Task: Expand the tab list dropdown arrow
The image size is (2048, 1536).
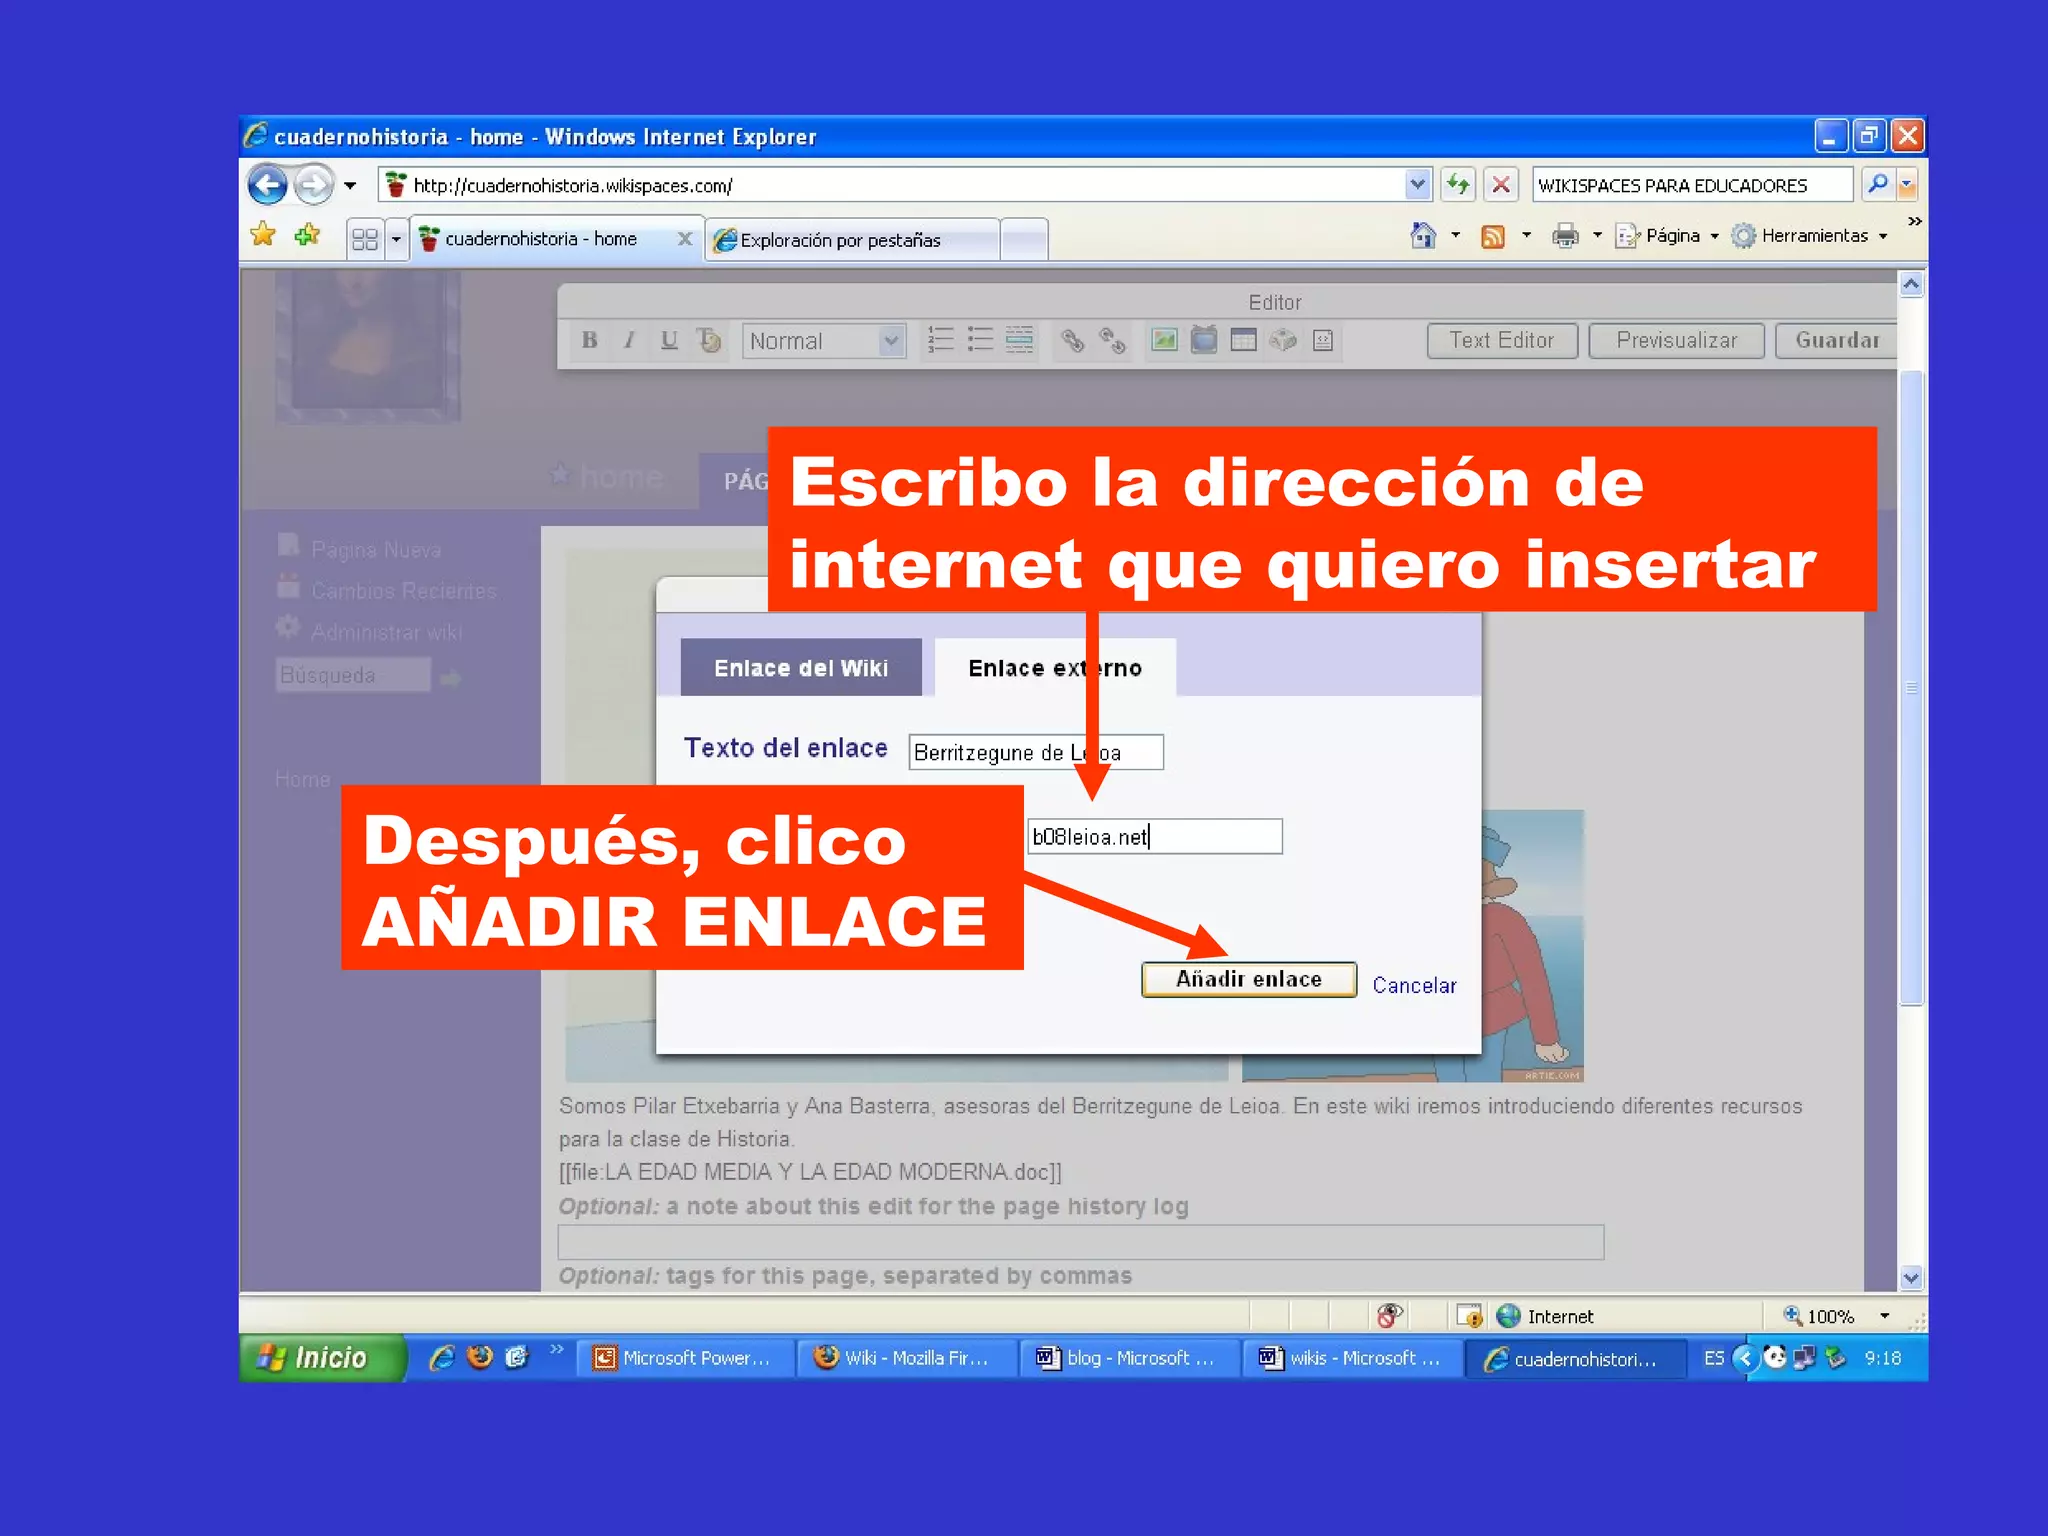Action: point(396,239)
